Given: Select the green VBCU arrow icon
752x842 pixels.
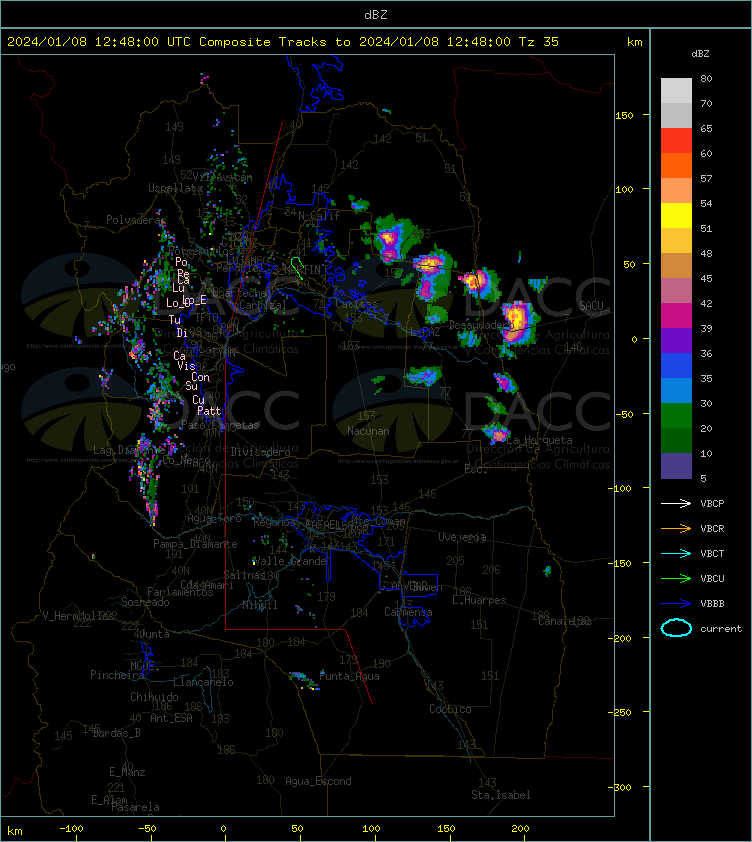Looking at the screenshot, I should point(676,578).
